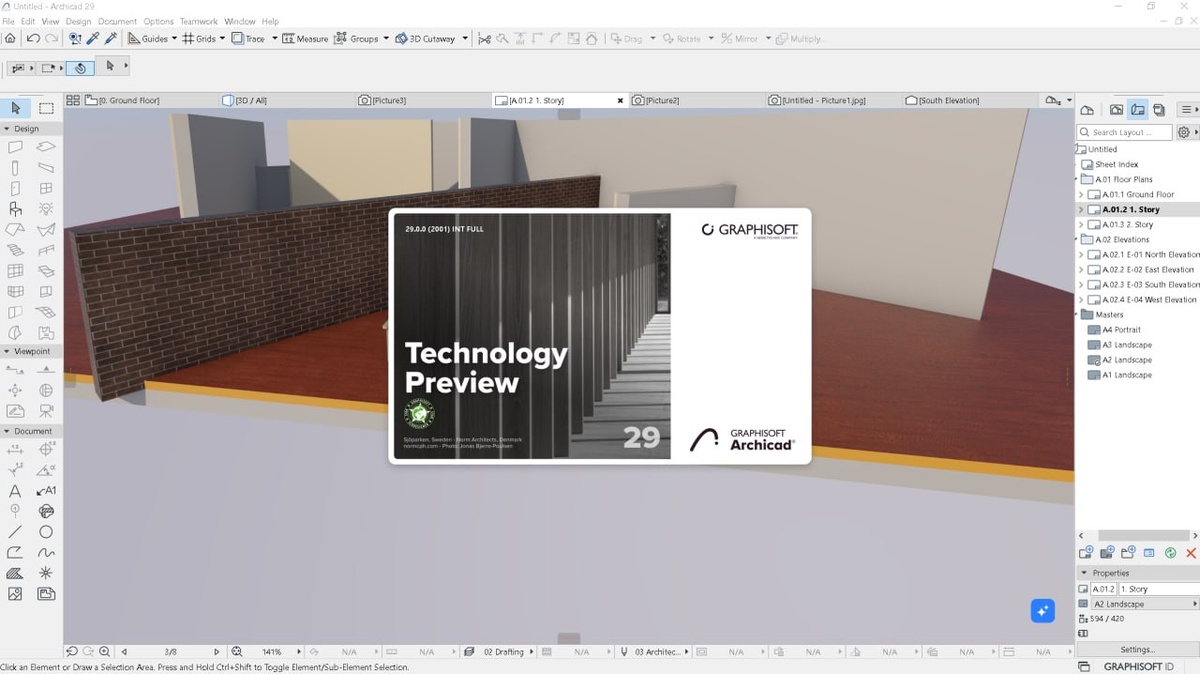Select the Railing tool
Screen dimensions: 1200x674
46,250
